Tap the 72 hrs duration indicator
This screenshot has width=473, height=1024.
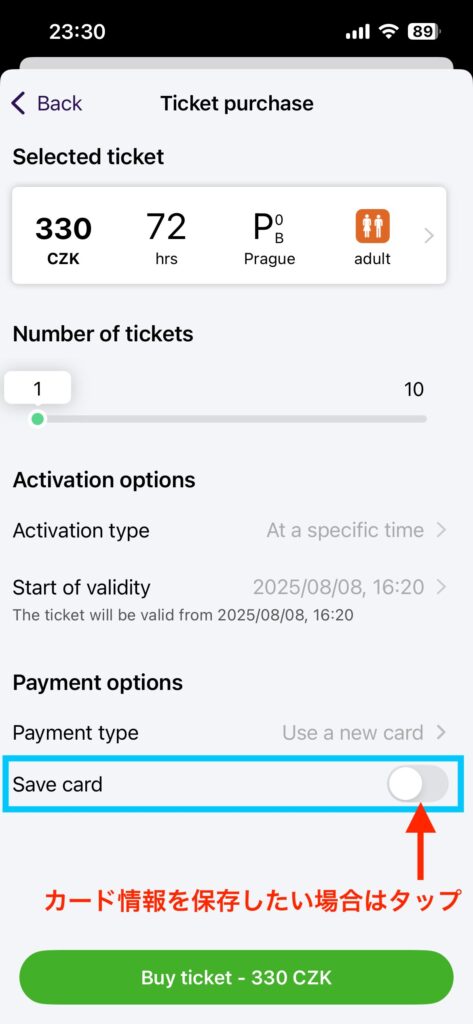click(x=165, y=238)
